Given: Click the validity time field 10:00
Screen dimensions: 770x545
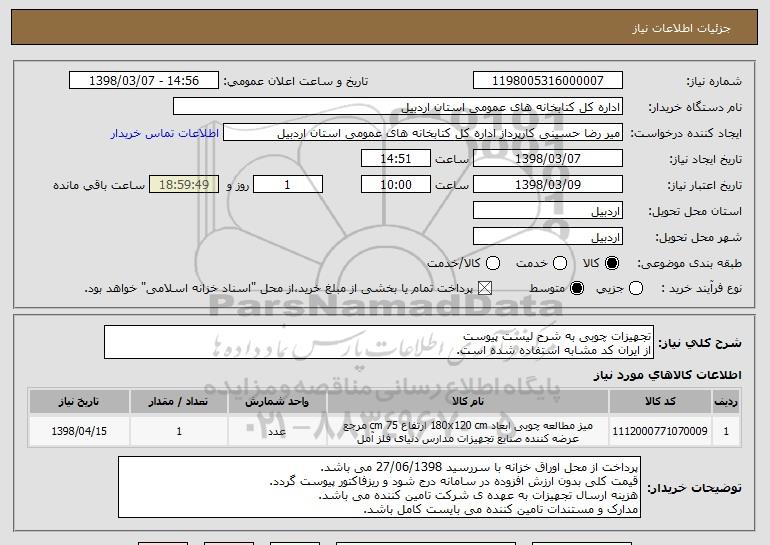Looking at the screenshot, I should coord(396,185).
